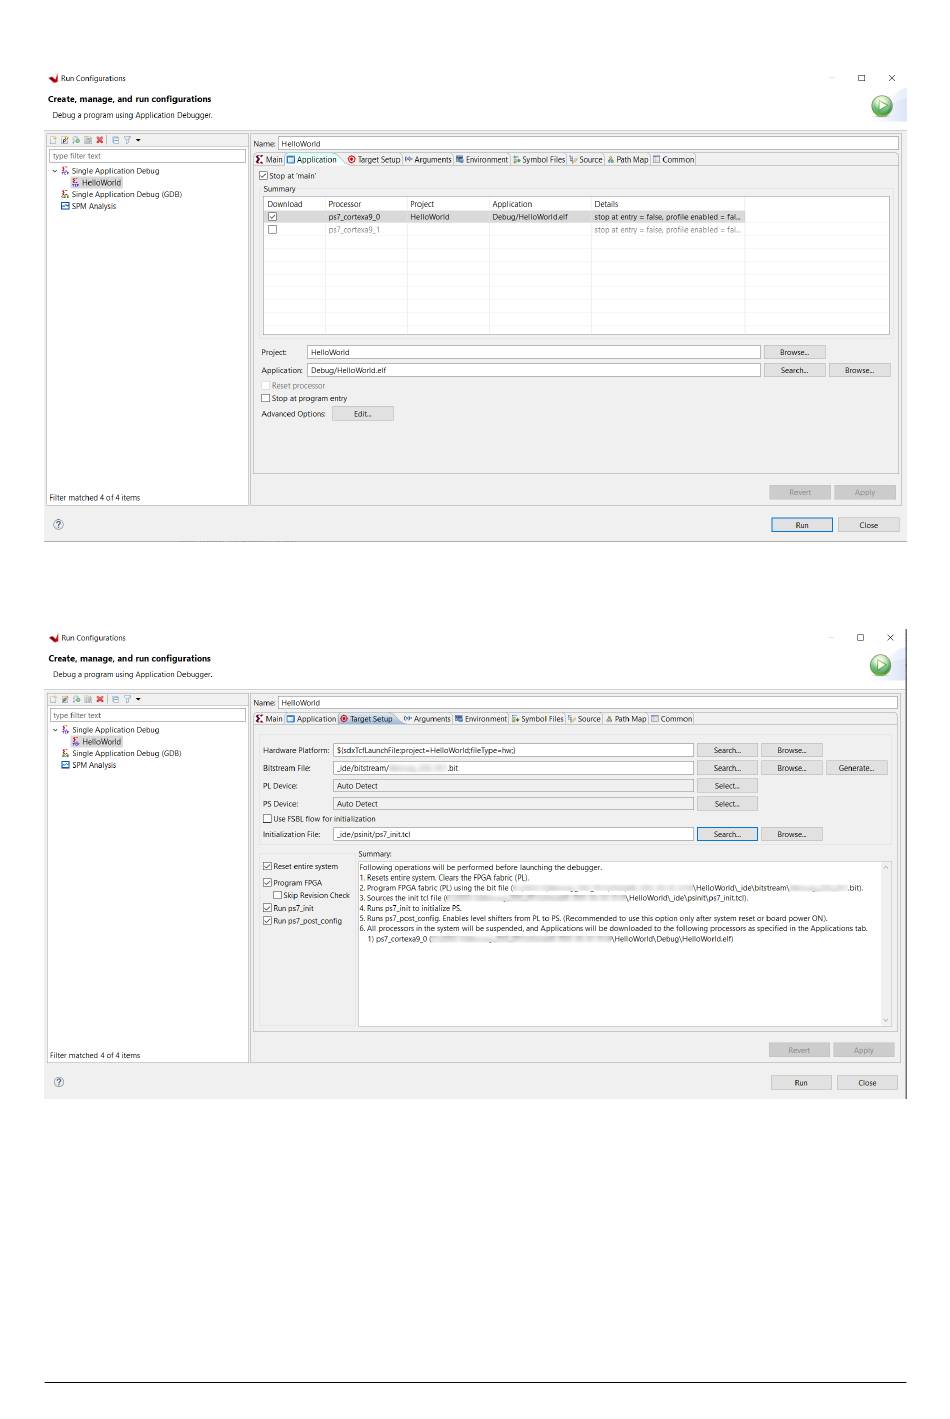Enable Use FSBL flow for initialization
The width and height of the screenshot is (950, 1419).
(x=267, y=819)
